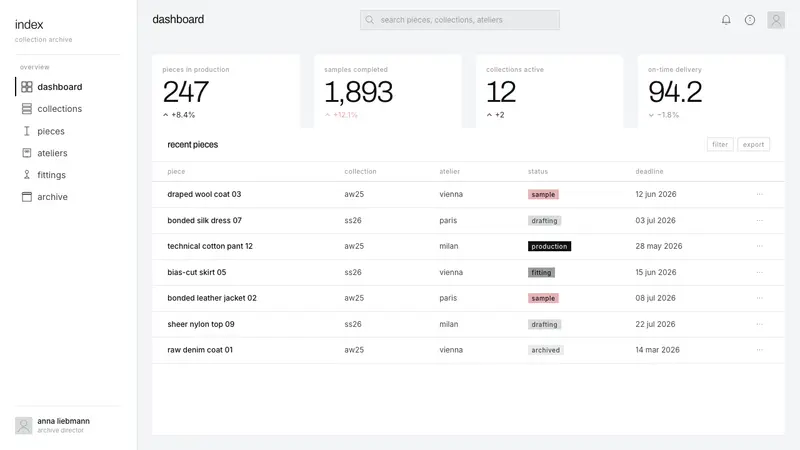The height and width of the screenshot is (450, 800).
Task: Click the 12 jun 2026 deadline
Action: [656, 194]
